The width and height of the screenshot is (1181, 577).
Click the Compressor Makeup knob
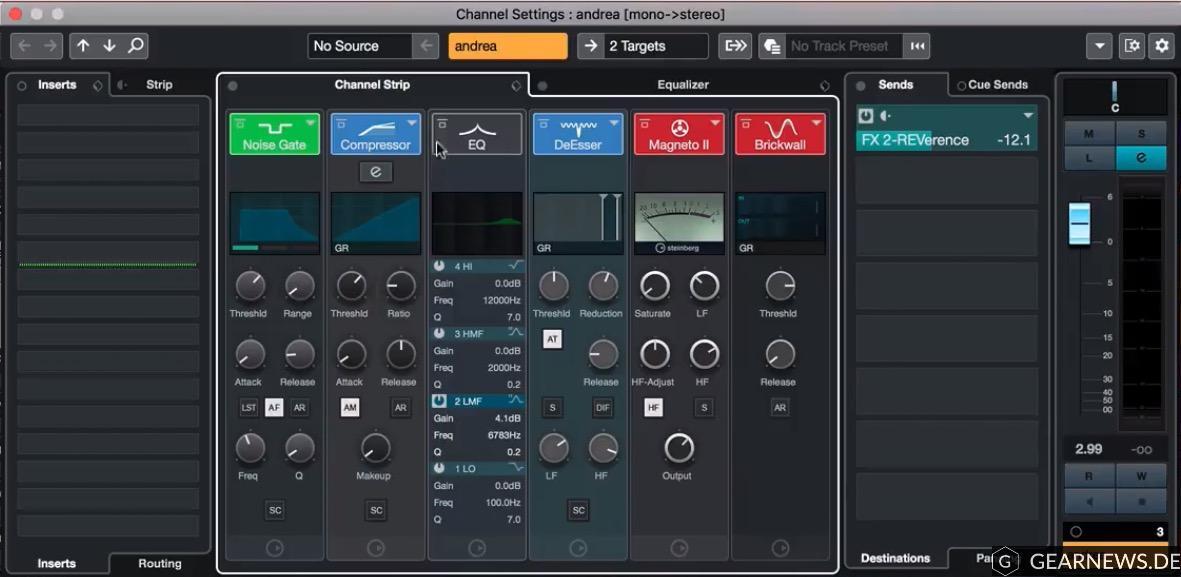pos(374,448)
